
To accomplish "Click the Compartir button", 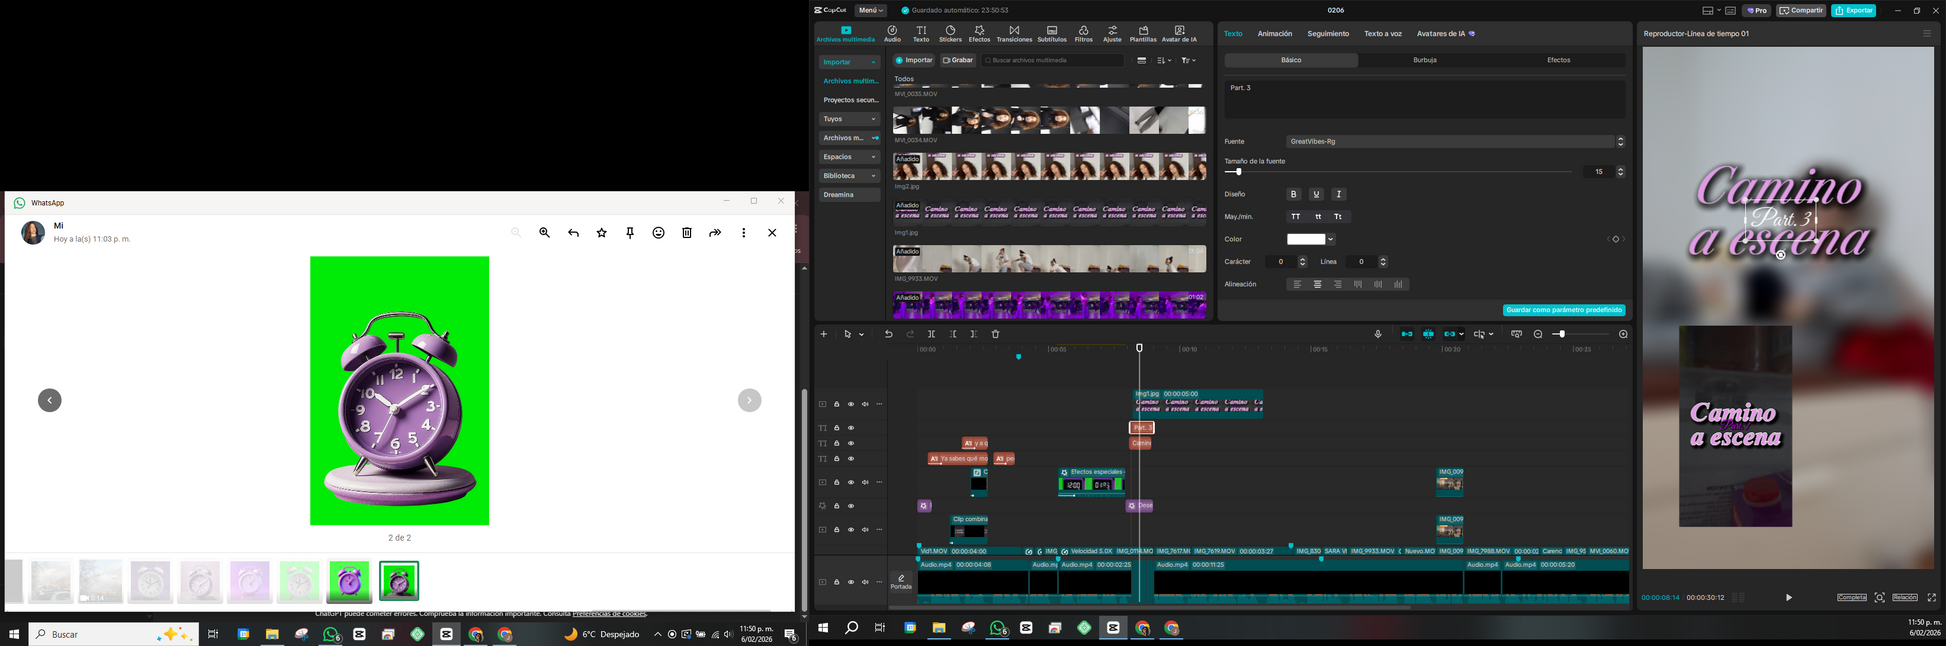I will tap(1801, 10).
